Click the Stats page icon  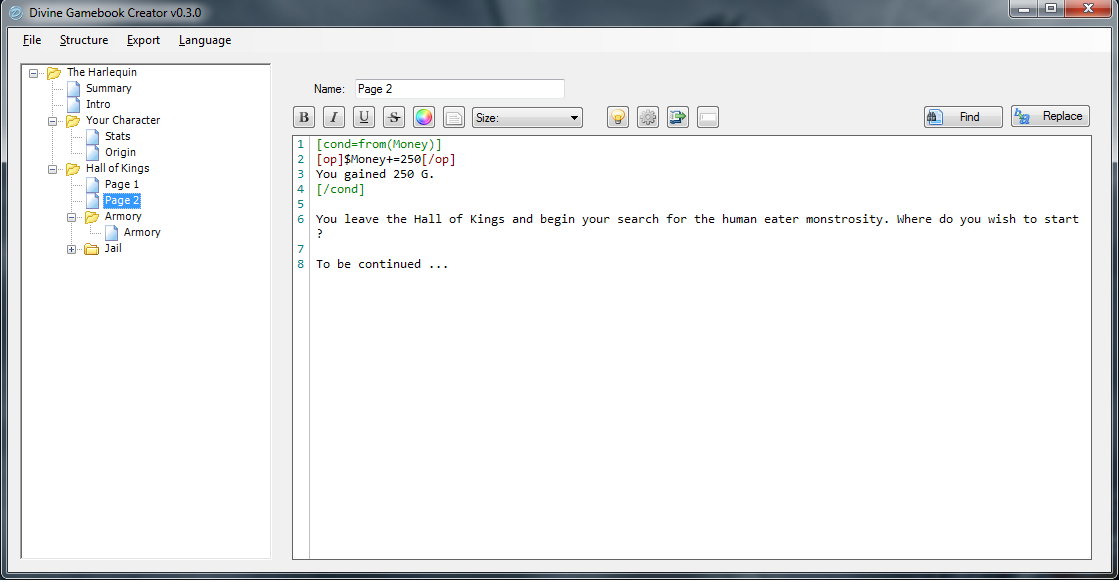pyautogui.click(x=93, y=136)
